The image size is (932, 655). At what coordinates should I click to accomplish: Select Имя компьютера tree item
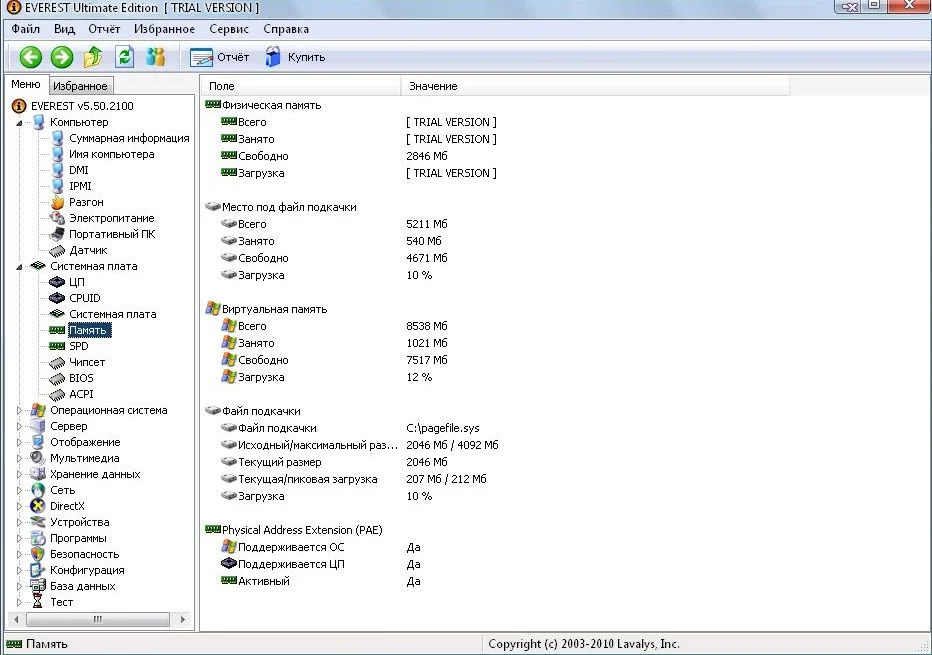(112, 154)
